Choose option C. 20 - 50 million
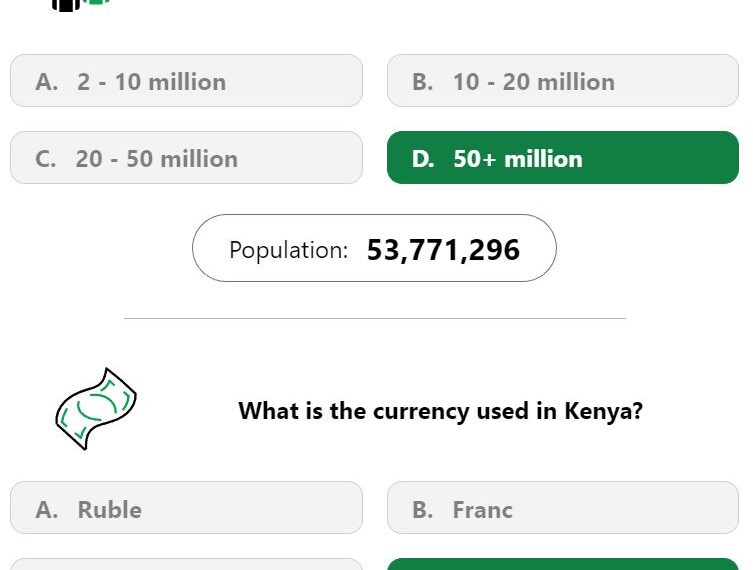753x570 pixels. pos(186,158)
